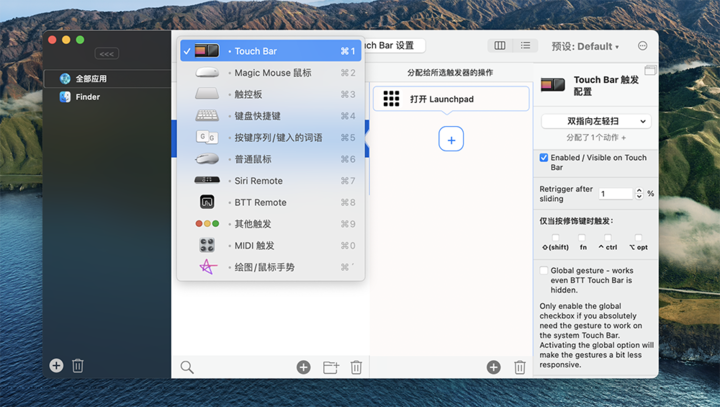Add new action with blue plus box
This screenshot has width=720, height=407.
451,140
